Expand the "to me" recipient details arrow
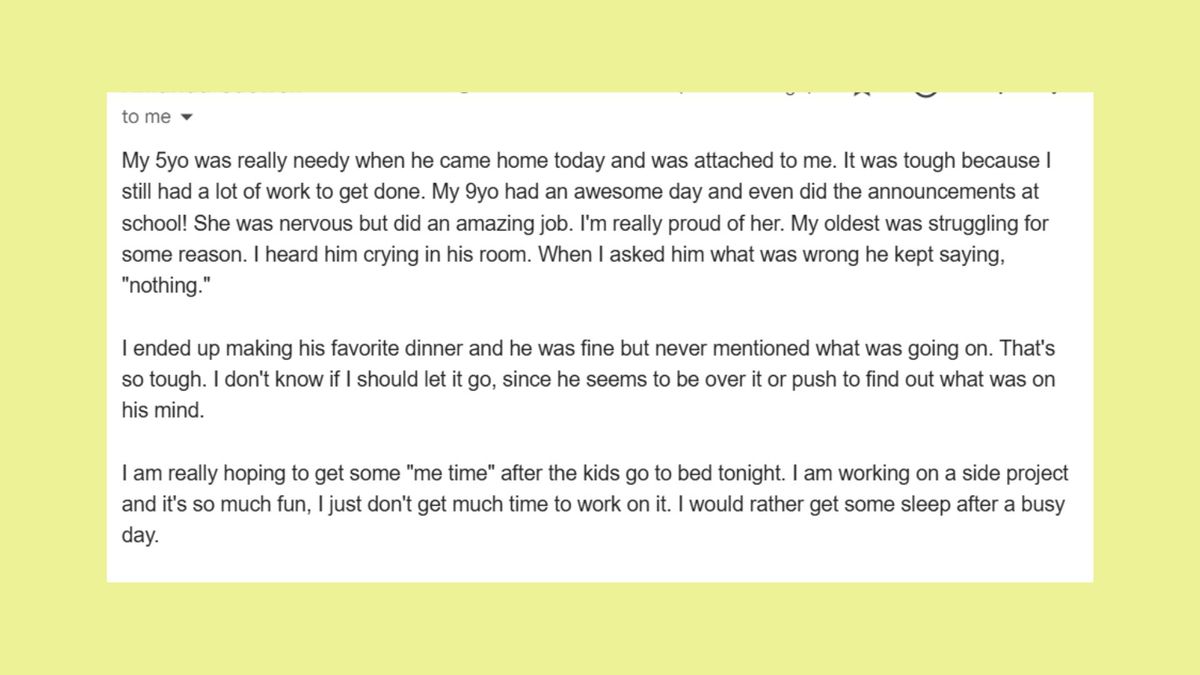Viewport: 1200px width, 675px height. (x=186, y=117)
